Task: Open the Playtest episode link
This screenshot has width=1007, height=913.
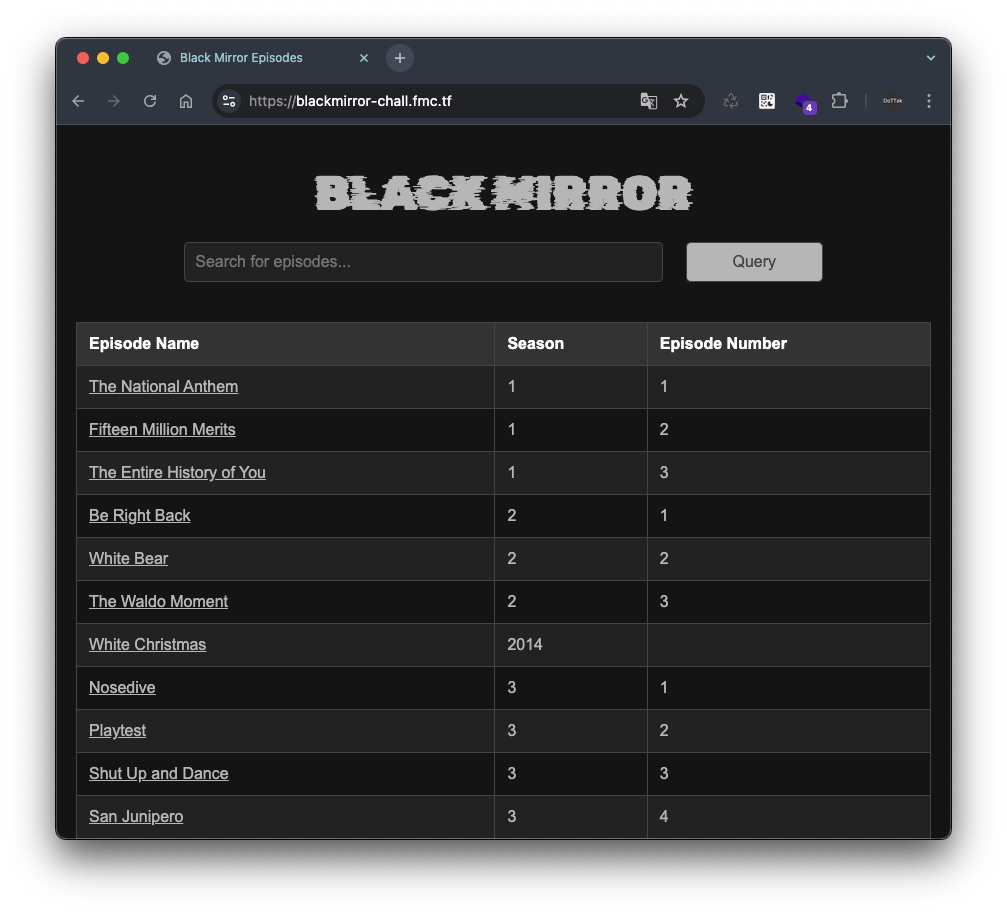Action: [117, 731]
